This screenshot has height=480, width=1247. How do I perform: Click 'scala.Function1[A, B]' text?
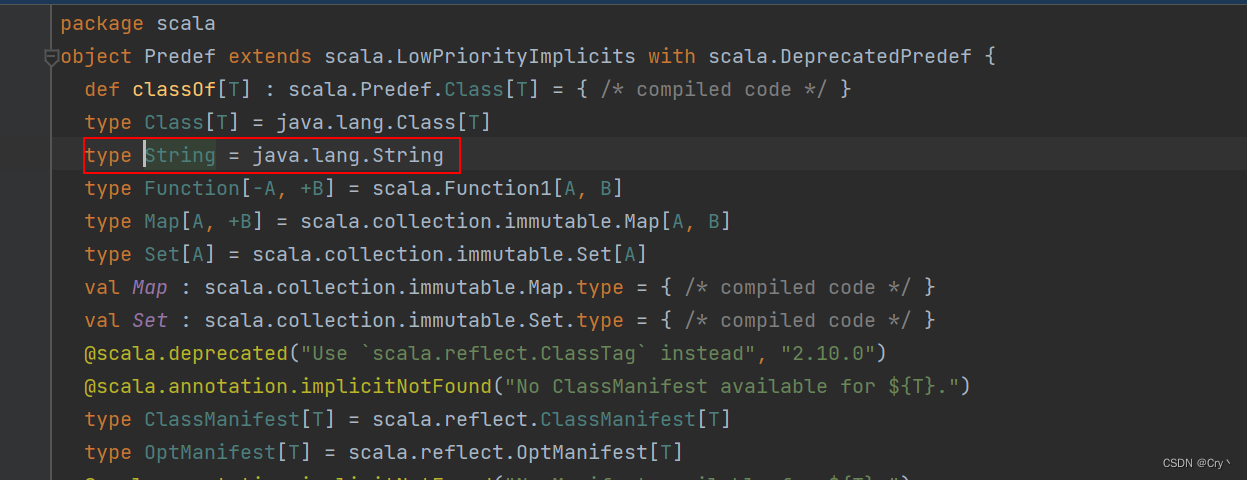click(x=498, y=188)
